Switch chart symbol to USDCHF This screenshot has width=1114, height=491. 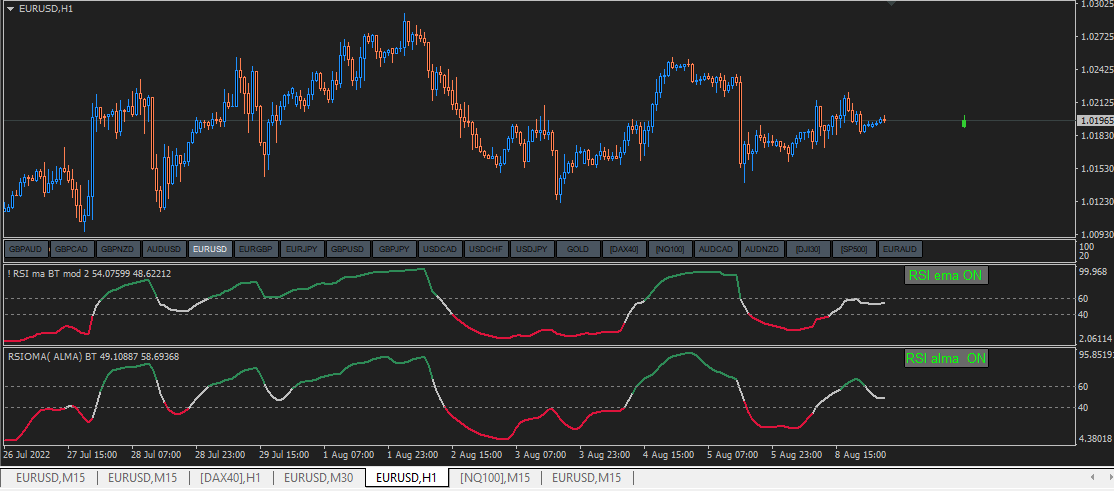click(487, 249)
